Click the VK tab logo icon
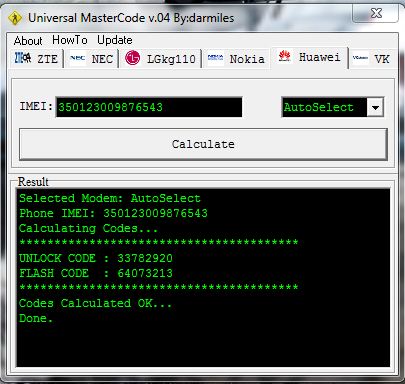Screen dimensions: 405x384 click(x=360, y=58)
